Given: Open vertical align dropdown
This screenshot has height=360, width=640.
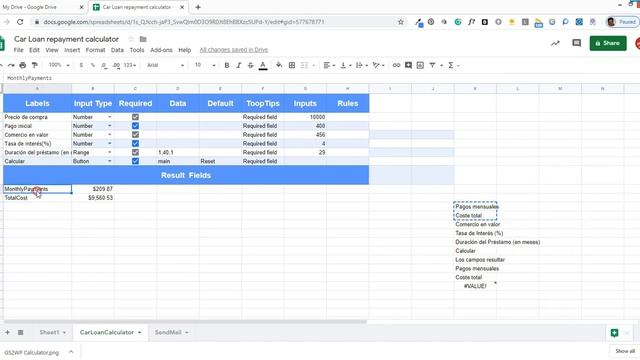Looking at the screenshot, I should tap(345, 65).
